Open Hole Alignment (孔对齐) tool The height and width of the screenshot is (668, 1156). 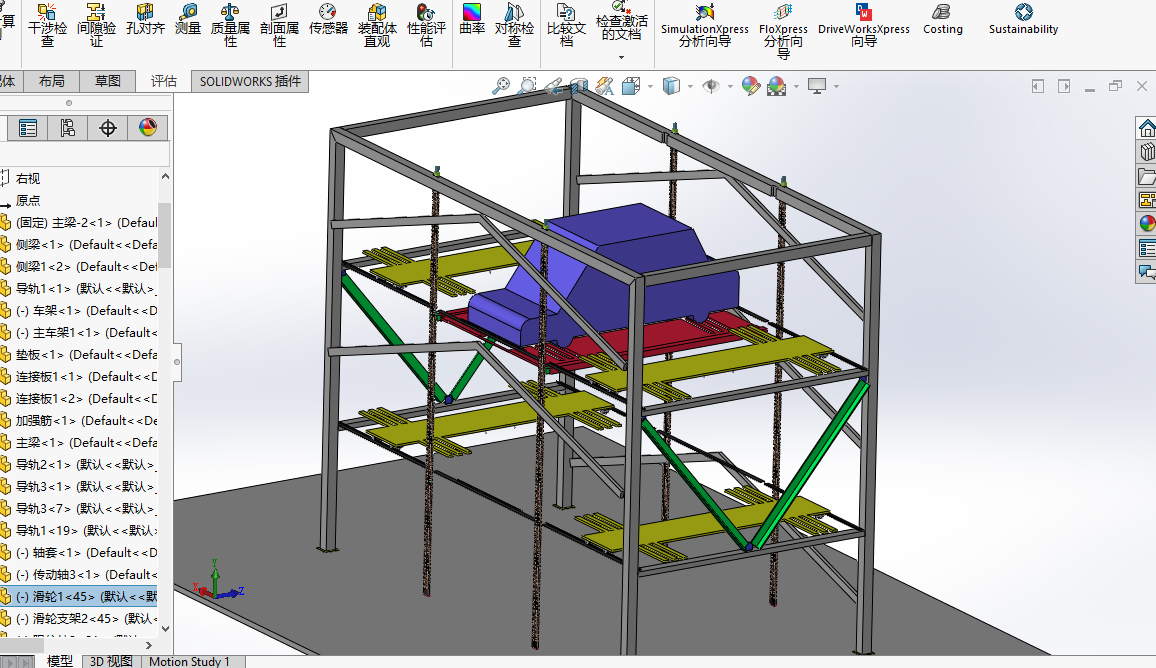(x=145, y=20)
